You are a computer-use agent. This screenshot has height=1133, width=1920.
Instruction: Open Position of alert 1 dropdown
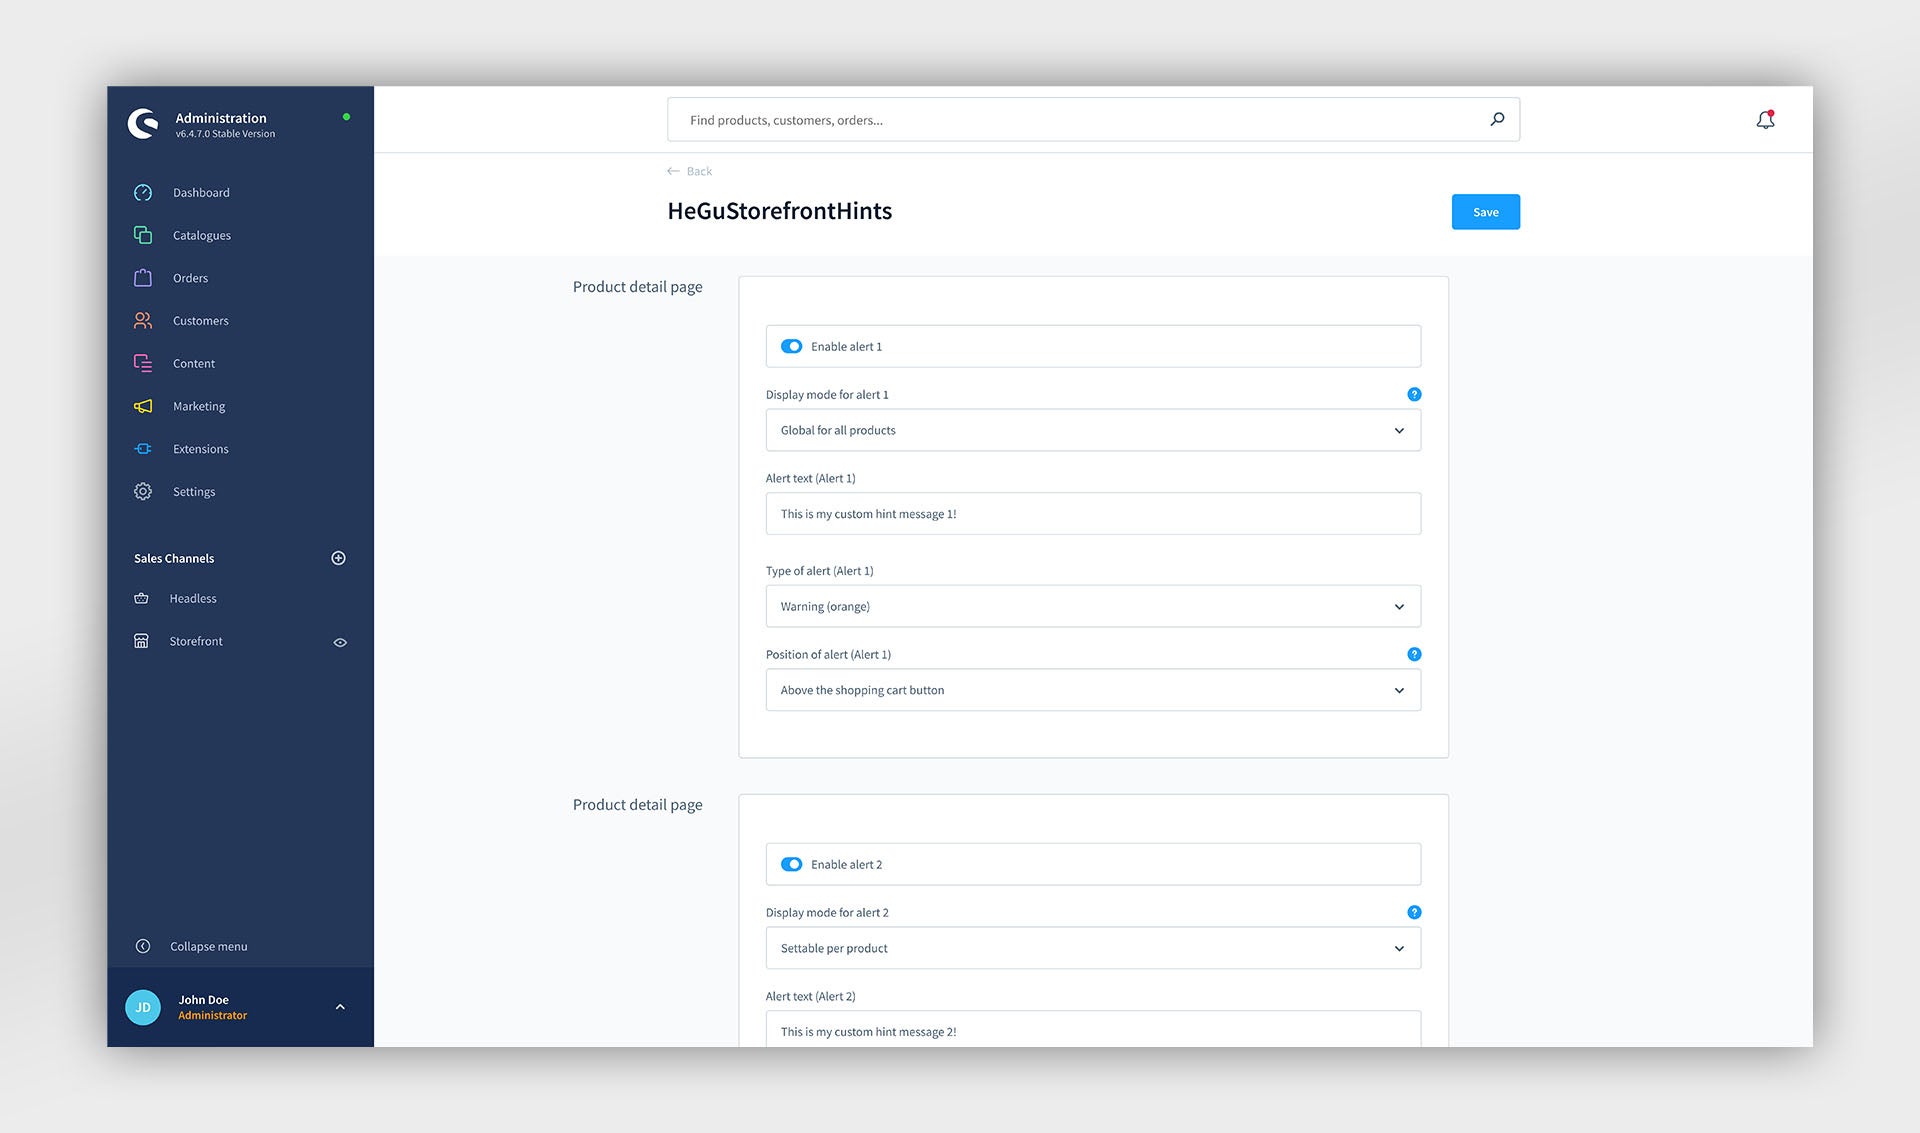(1092, 690)
